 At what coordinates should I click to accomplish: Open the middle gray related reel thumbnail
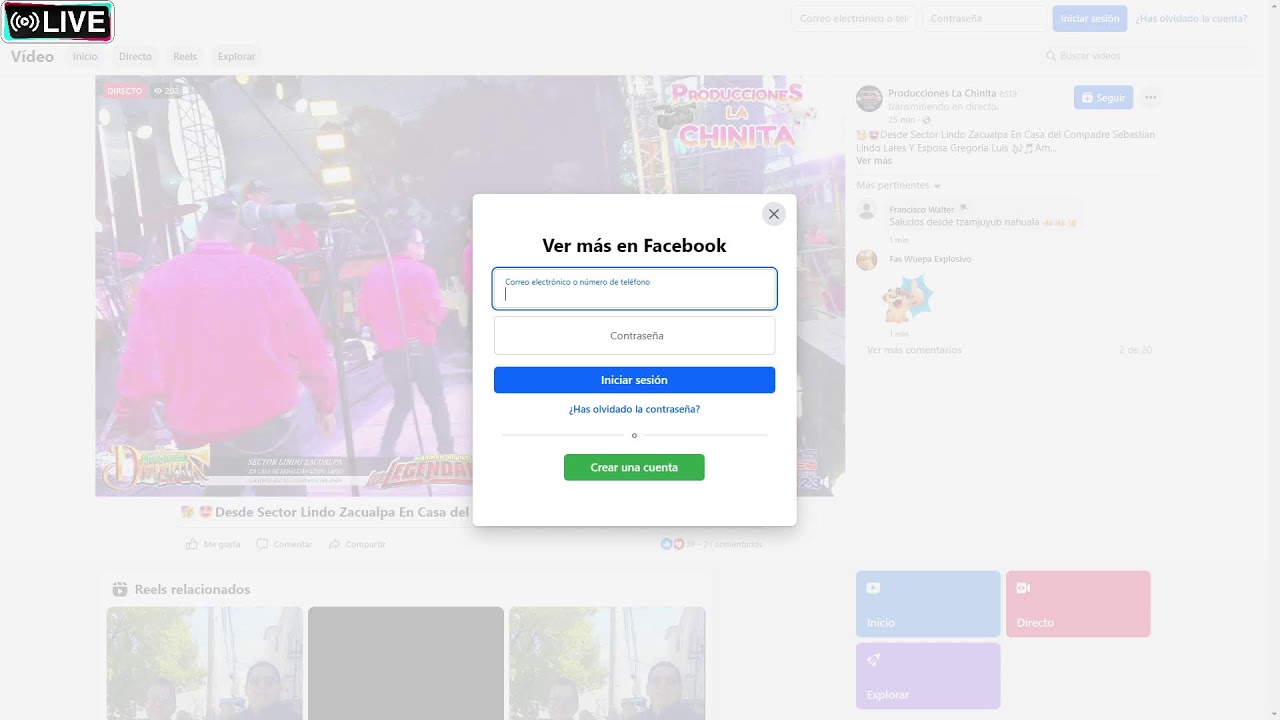(406, 663)
